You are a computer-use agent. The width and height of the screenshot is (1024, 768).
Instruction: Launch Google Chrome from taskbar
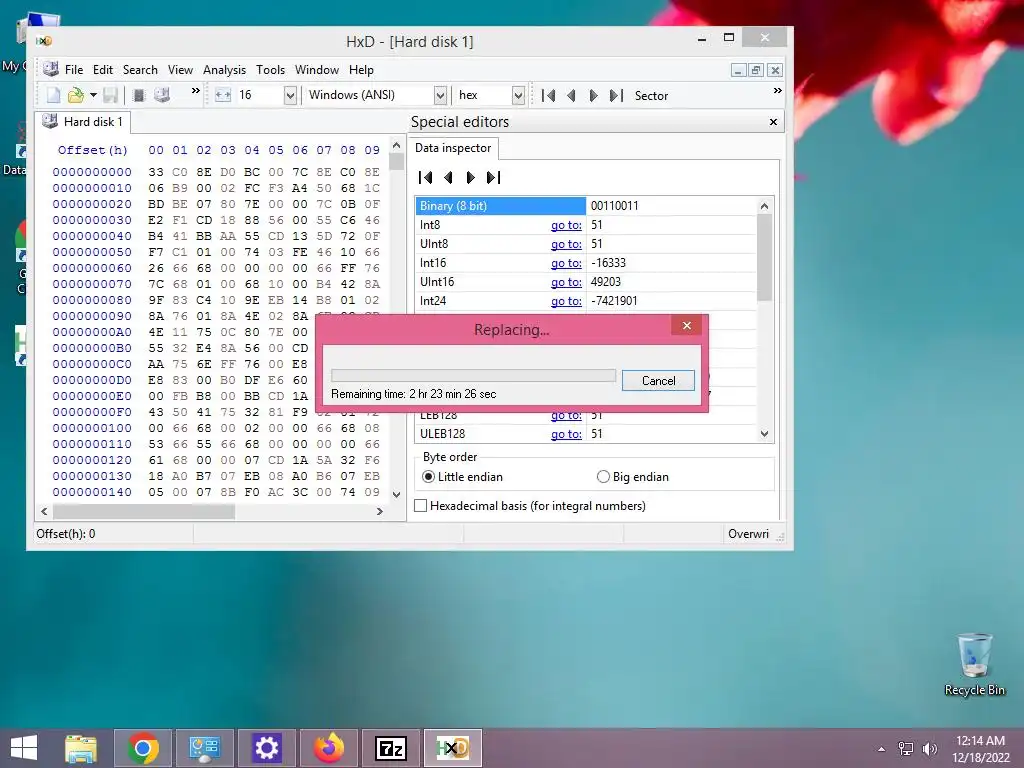[143, 748]
